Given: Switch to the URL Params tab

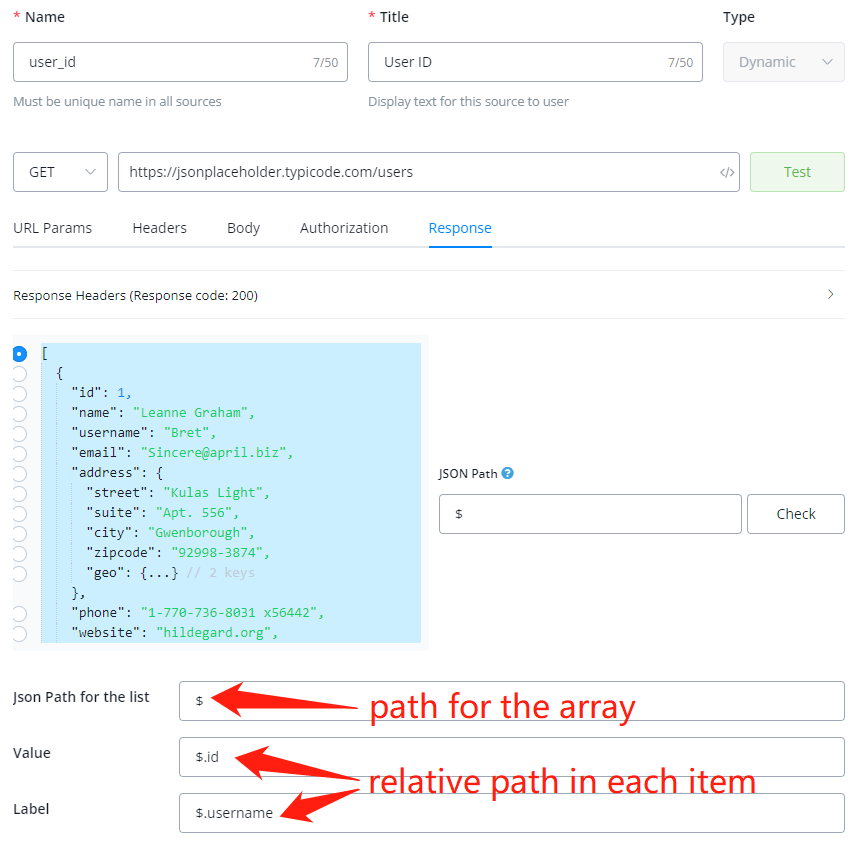Looking at the screenshot, I should [52, 228].
